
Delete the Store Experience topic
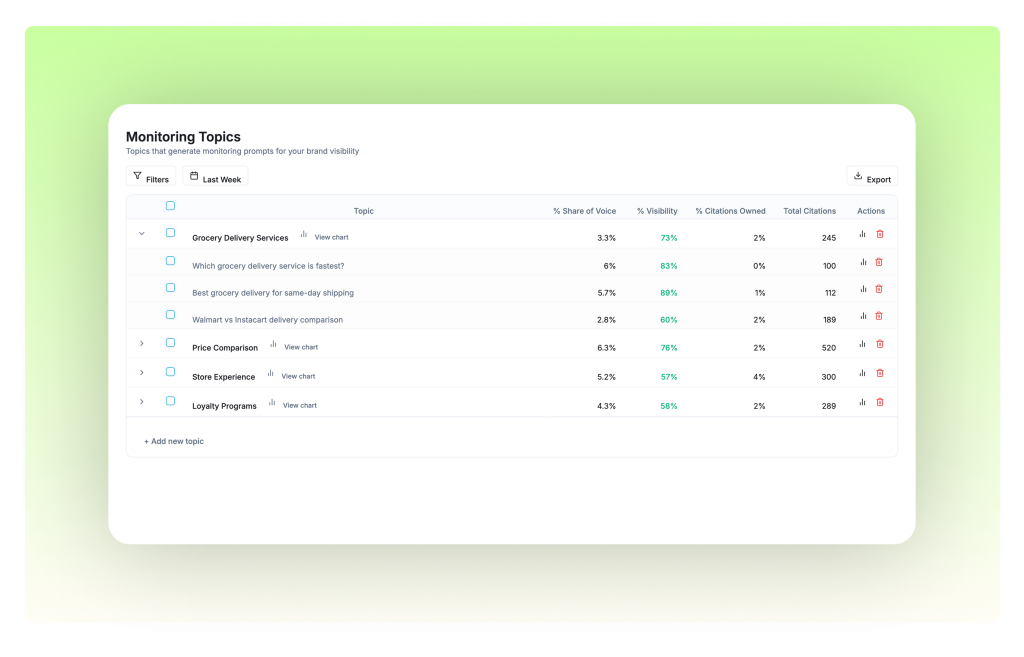click(x=880, y=373)
